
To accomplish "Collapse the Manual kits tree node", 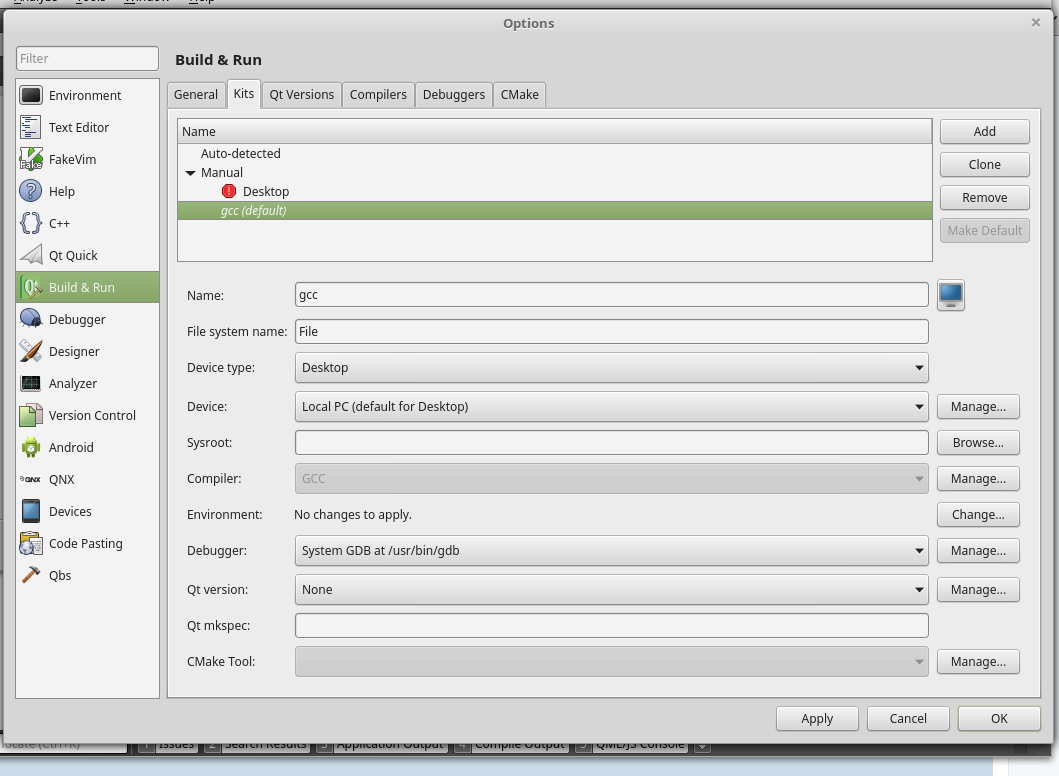I will click(x=190, y=173).
